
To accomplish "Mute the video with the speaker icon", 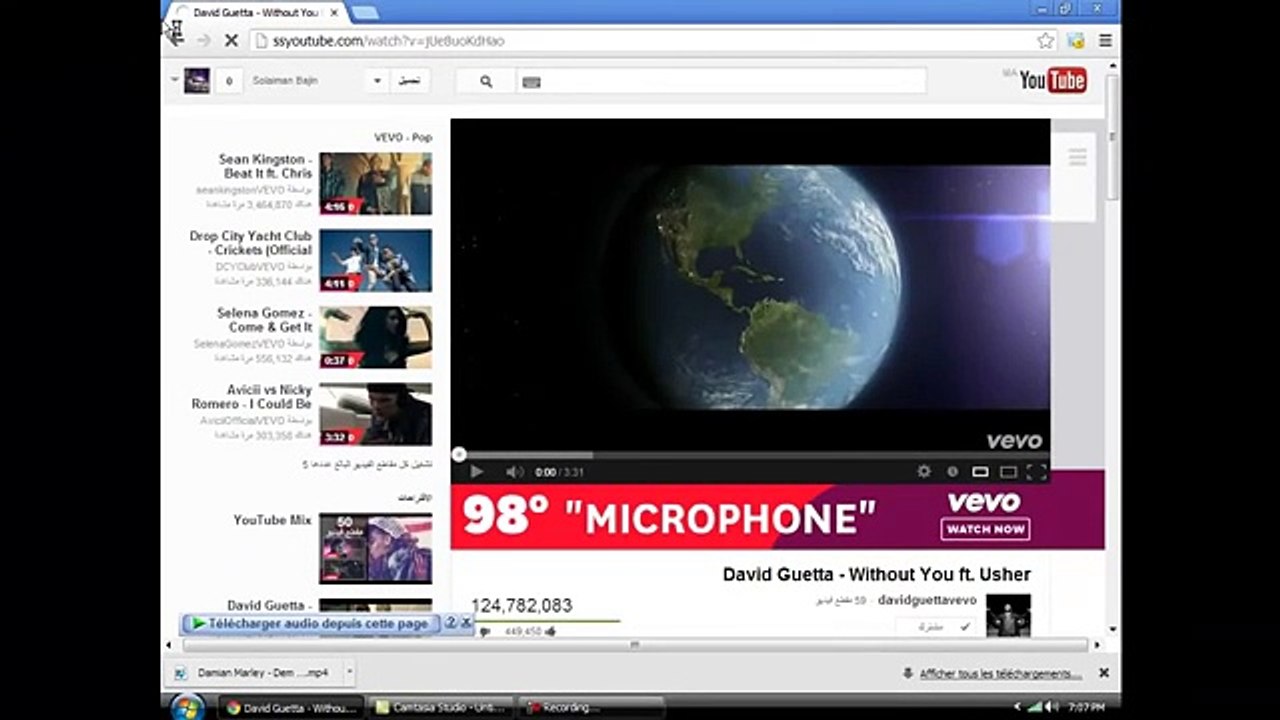I will [x=514, y=472].
